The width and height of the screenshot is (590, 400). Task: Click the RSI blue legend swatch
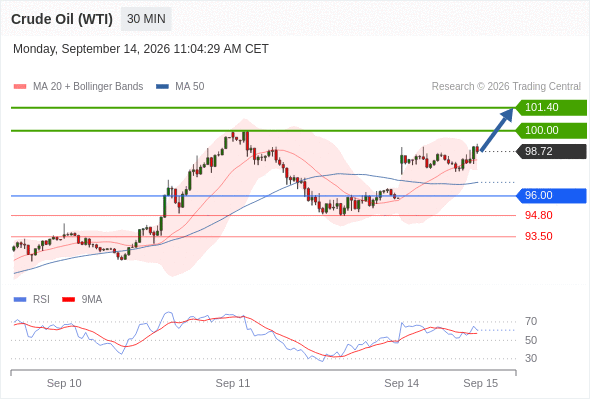20,300
